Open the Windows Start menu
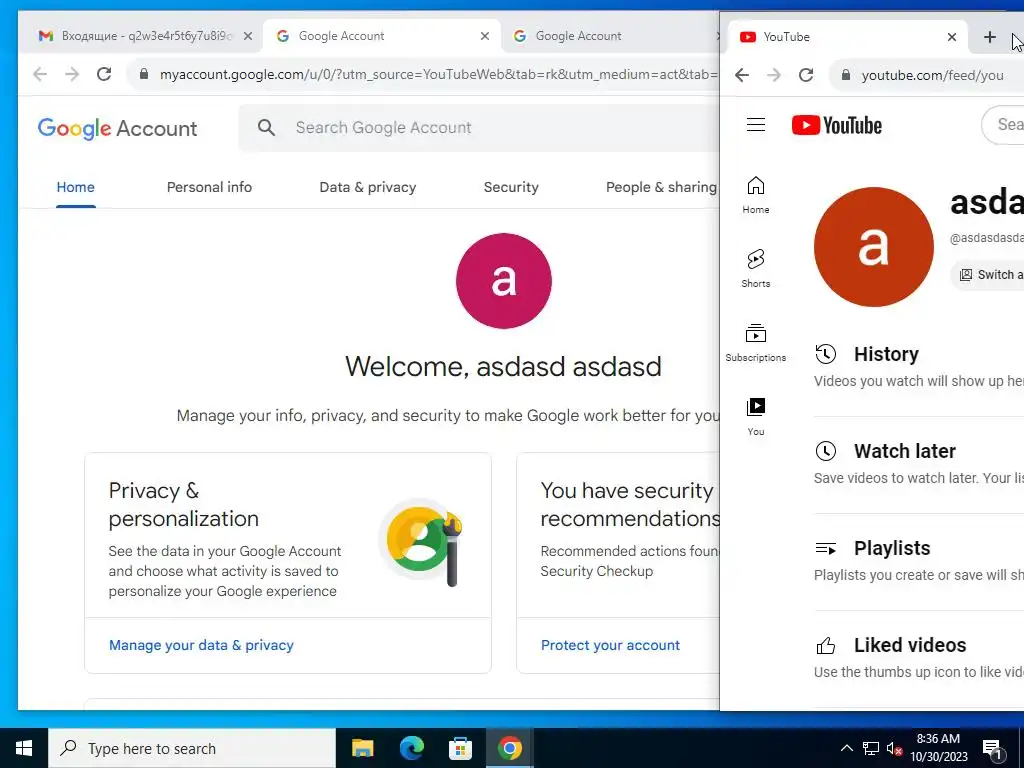This screenshot has height=768, width=1024. pos(24,748)
